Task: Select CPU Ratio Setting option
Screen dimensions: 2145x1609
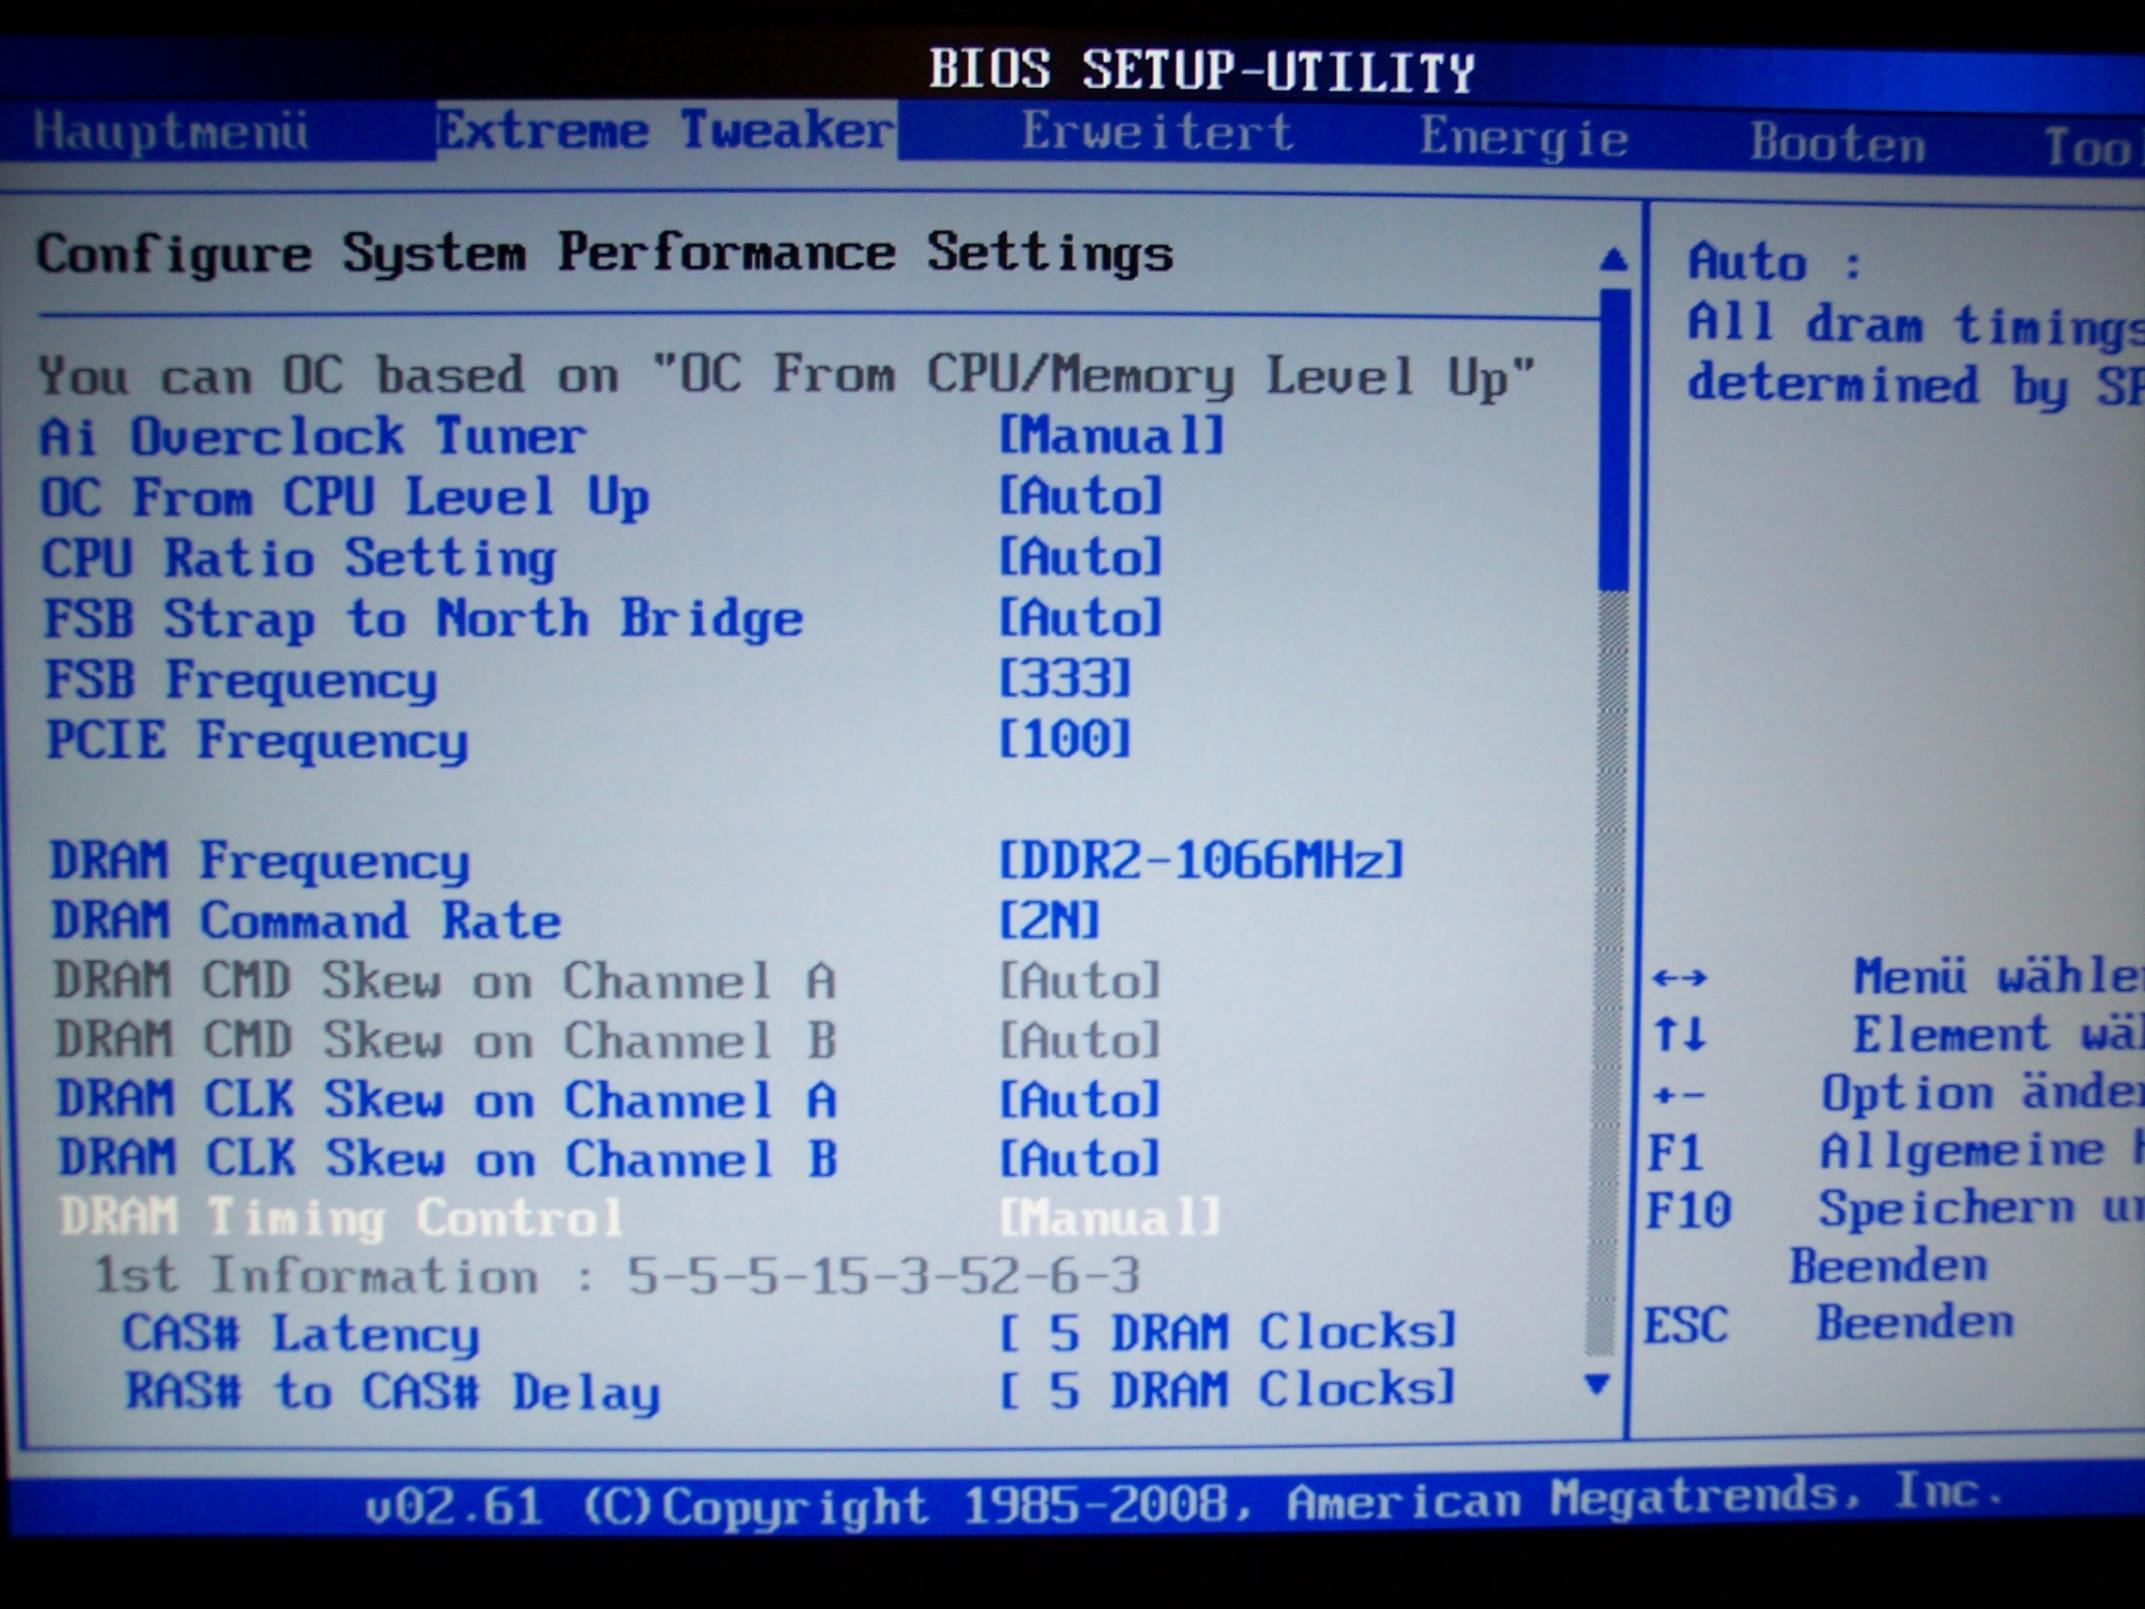Action: pyautogui.click(x=299, y=558)
